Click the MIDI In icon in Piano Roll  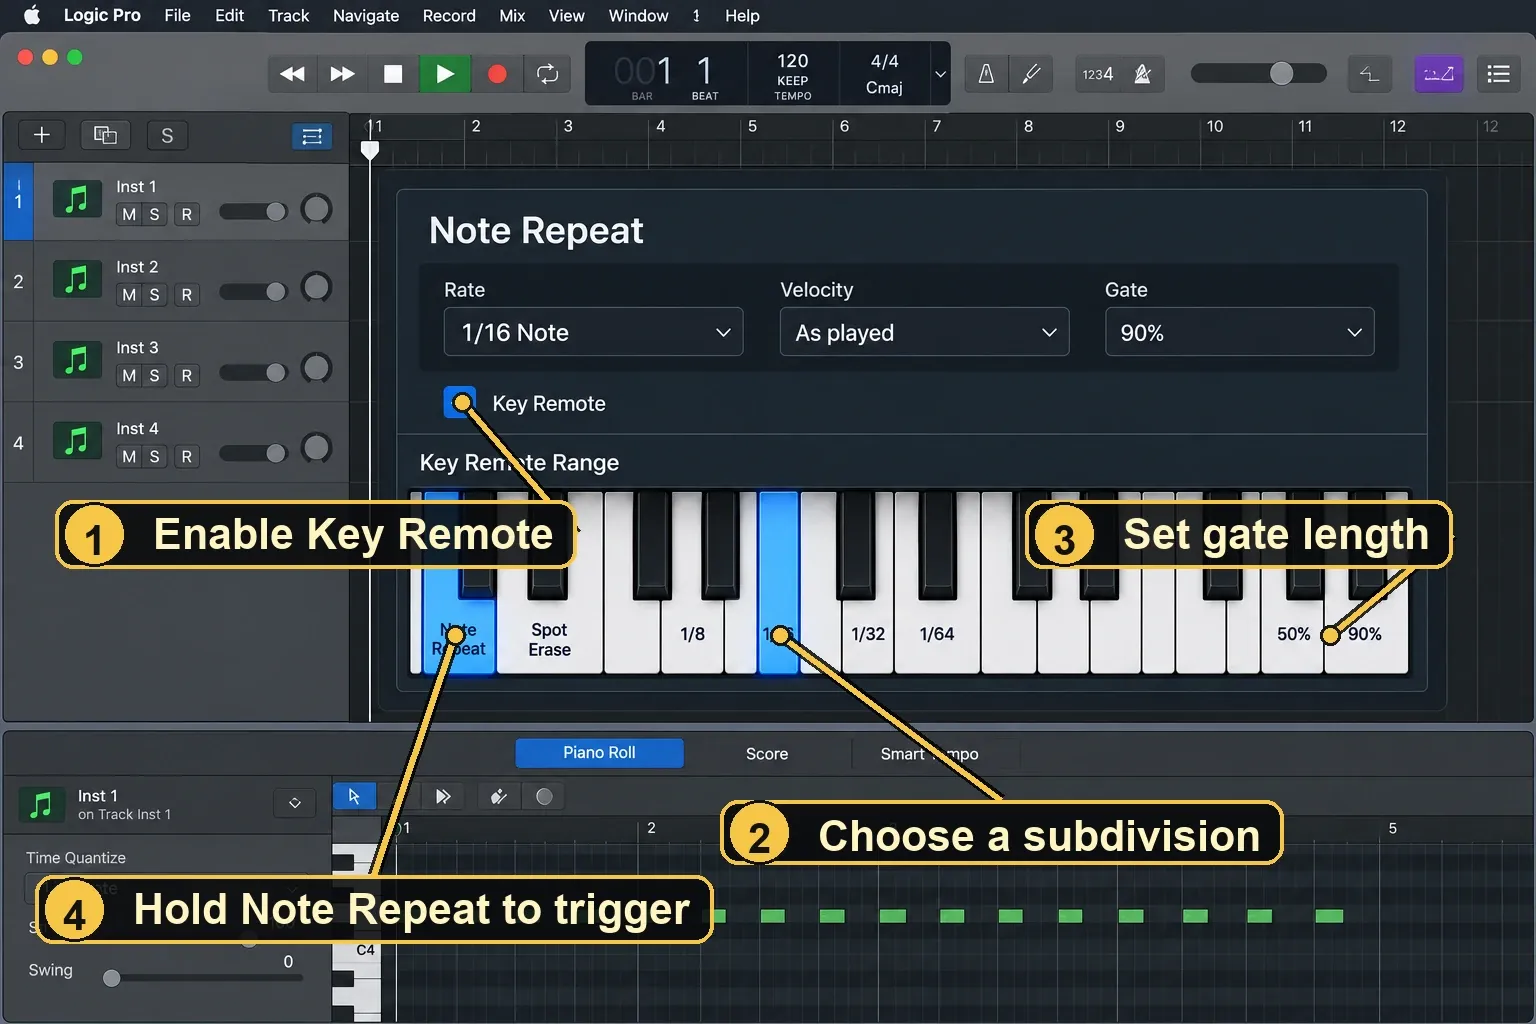pyautogui.click(x=443, y=796)
